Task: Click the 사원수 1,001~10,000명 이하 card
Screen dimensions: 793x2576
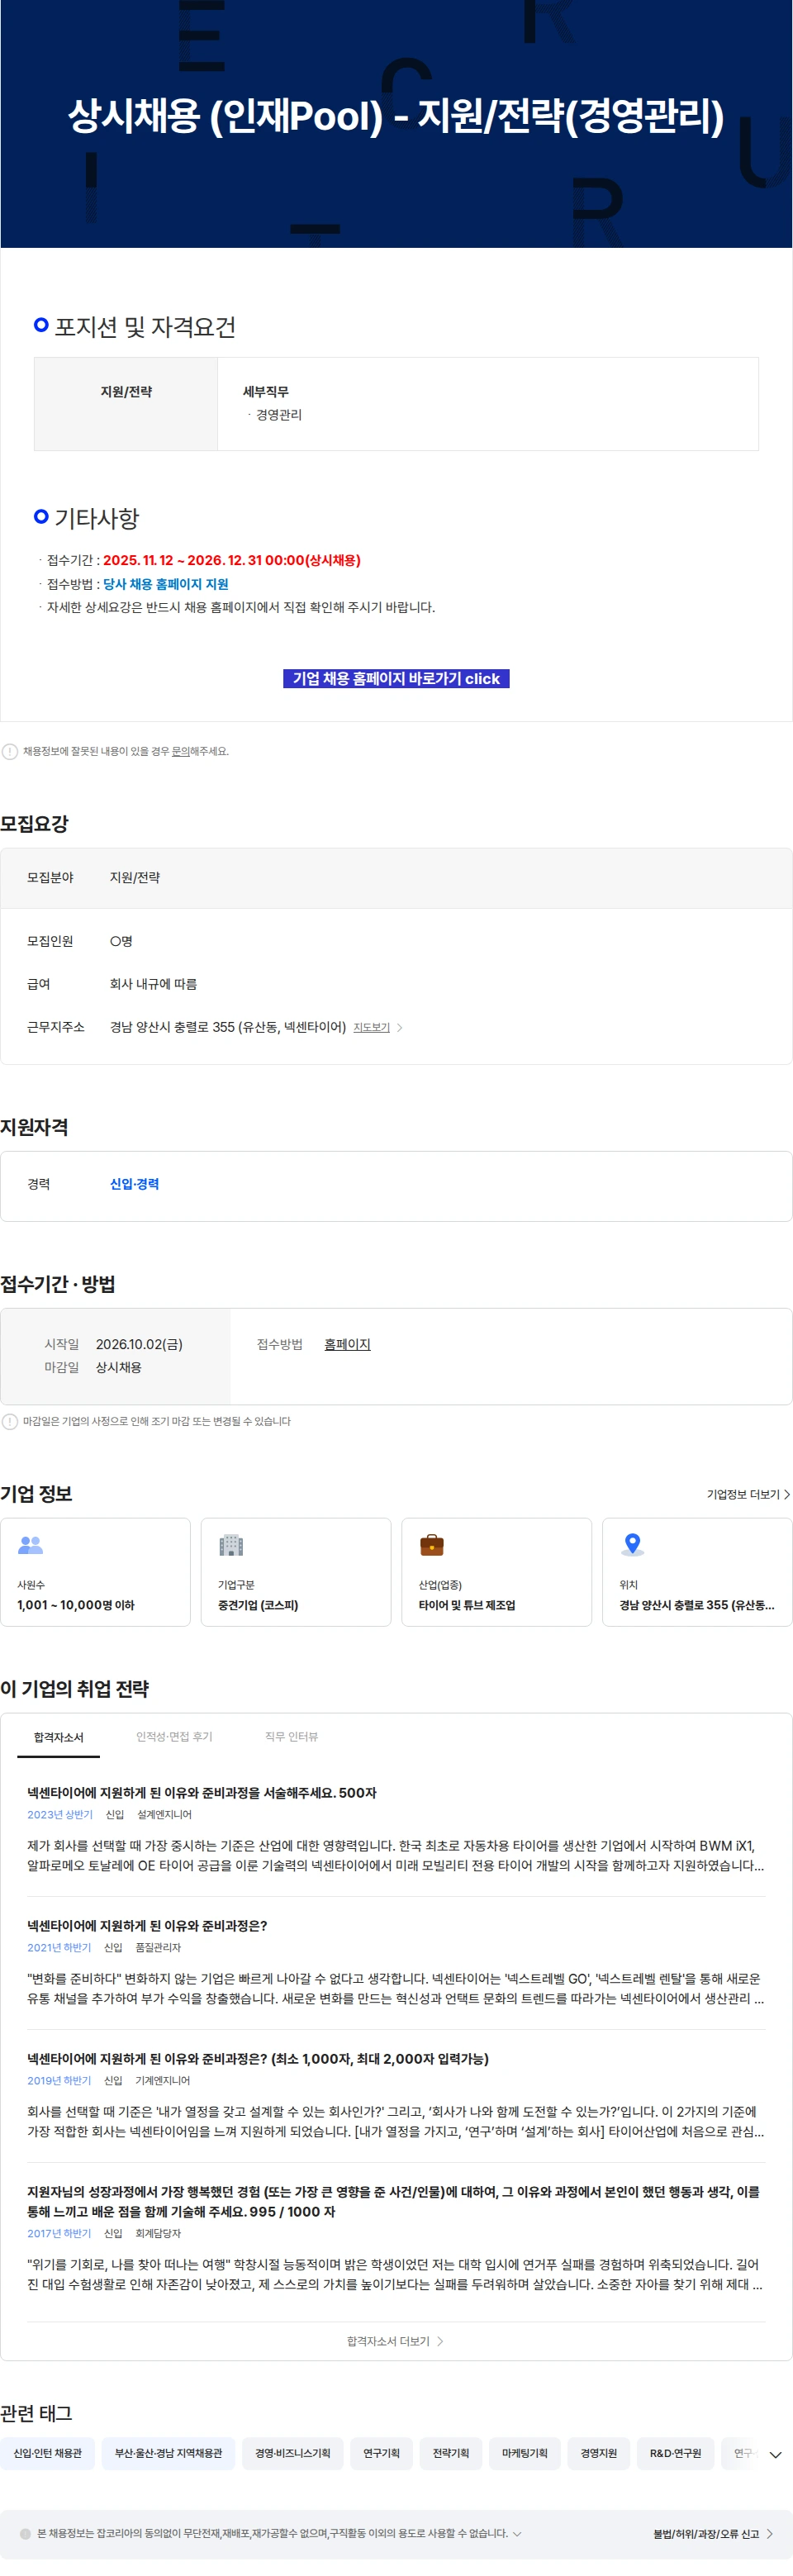Action: pyautogui.click(x=95, y=1572)
